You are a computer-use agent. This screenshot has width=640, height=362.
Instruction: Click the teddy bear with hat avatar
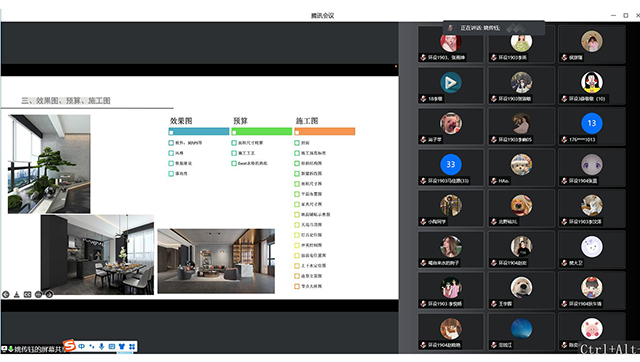click(x=521, y=164)
